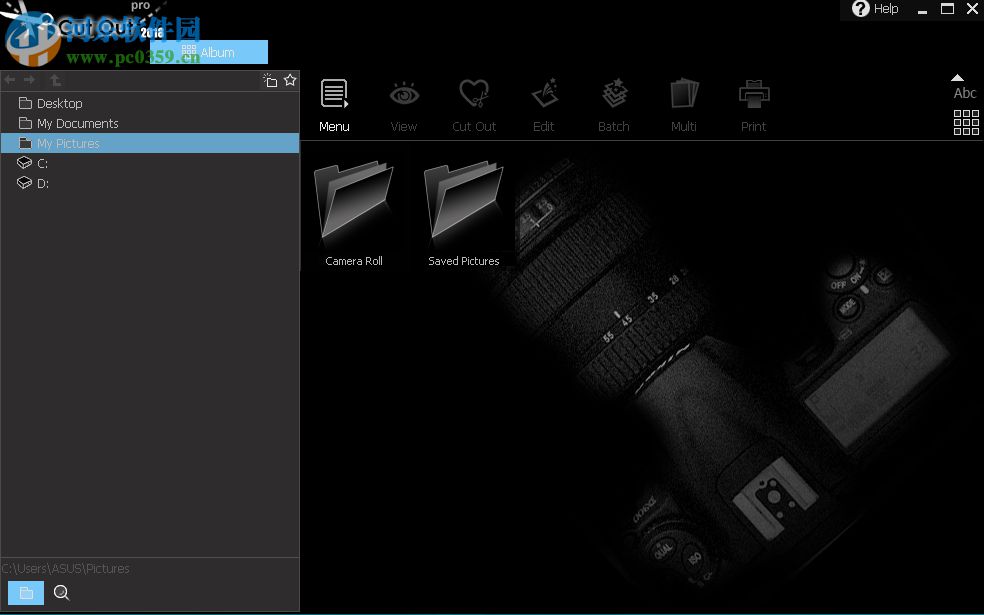Open the Camera Roll folder thumbnail
The height and width of the screenshot is (615, 984).
click(x=354, y=214)
